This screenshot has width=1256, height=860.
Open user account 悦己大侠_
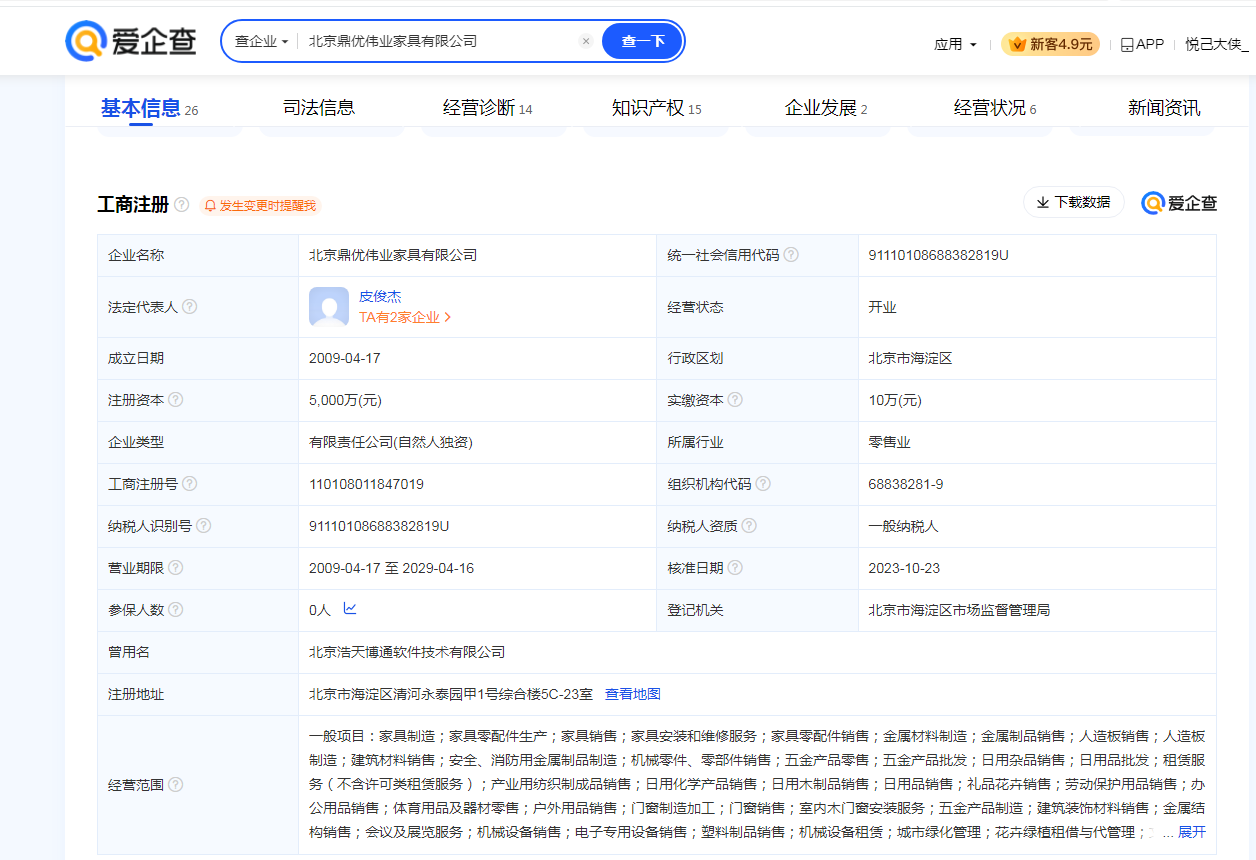1217,44
